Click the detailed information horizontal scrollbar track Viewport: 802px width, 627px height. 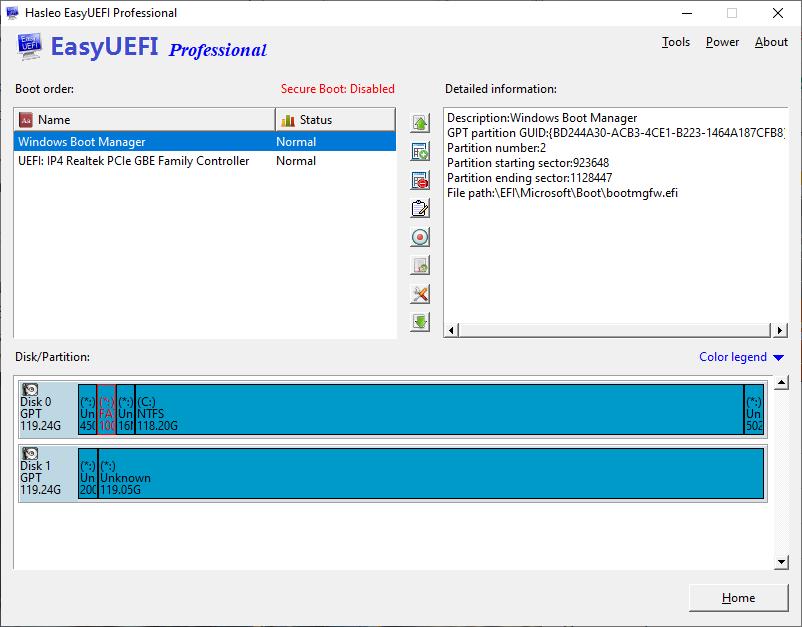pyautogui.click(x=614, y=330)
